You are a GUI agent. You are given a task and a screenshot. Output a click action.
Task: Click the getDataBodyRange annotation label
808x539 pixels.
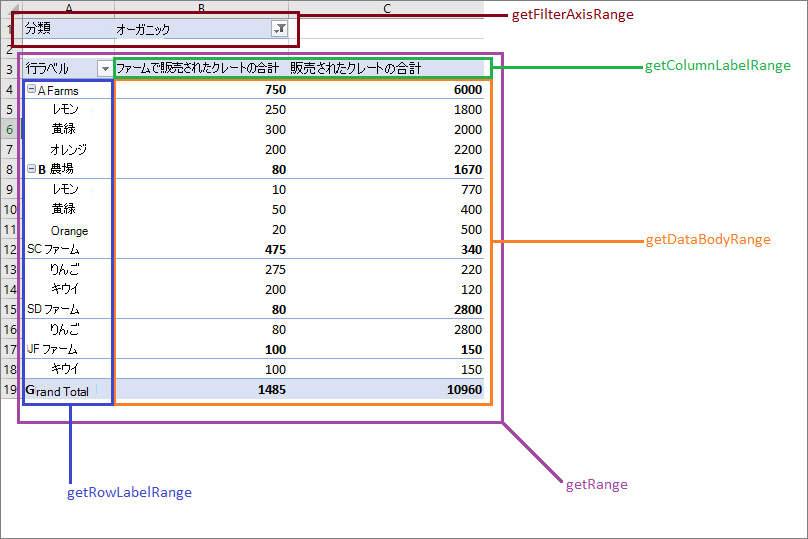click(x=708, y=240)
